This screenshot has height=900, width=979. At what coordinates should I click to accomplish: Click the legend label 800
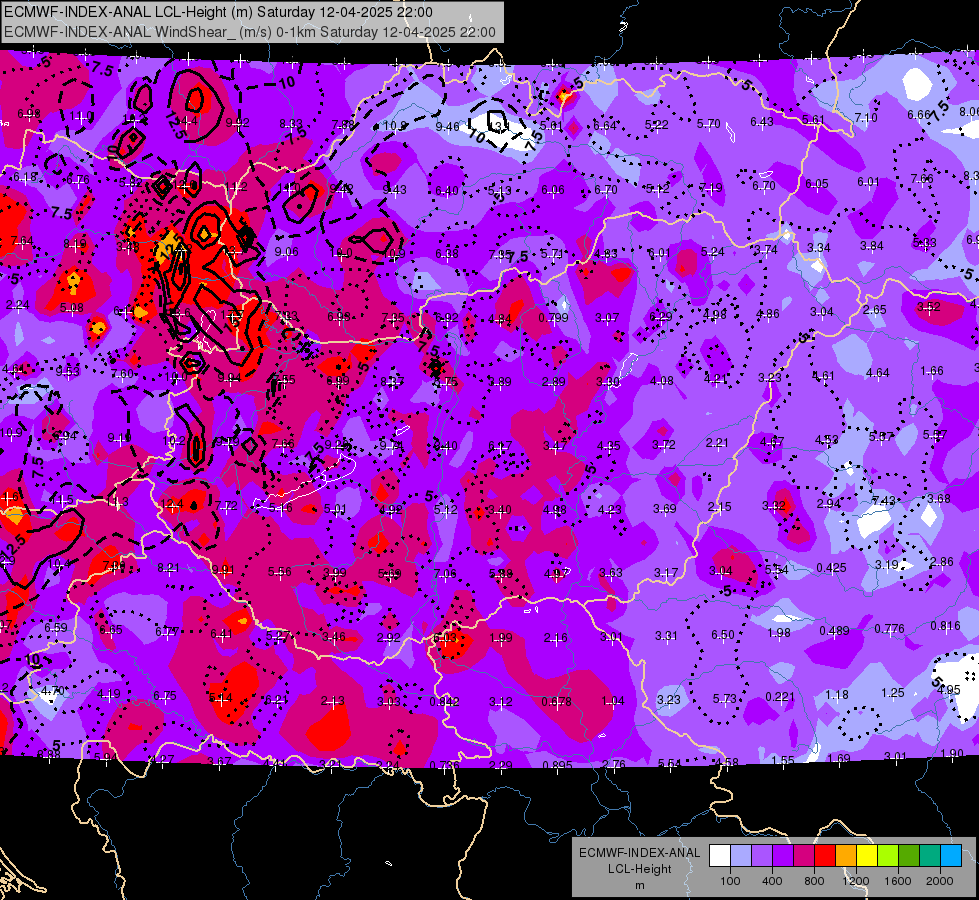pyautogui.click(x=814, y=881)
